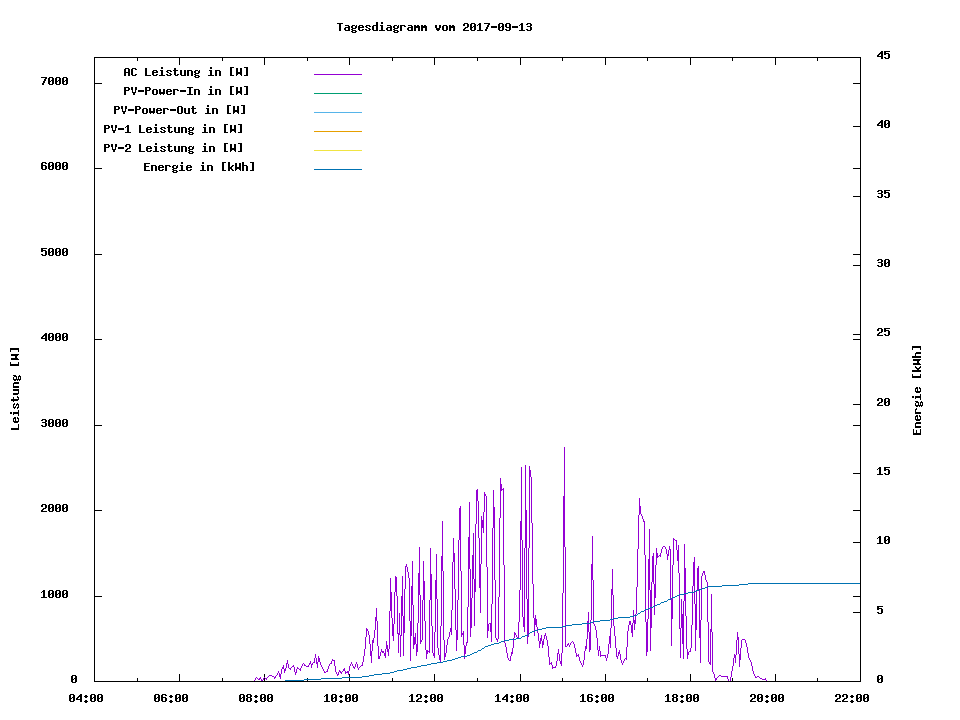The height and width of the screenshot is (720, 960).
Task: Click the chart title Tagesdiagramm vom 2017-09-13
Action: pyautogui.click(x=434, y=27)
